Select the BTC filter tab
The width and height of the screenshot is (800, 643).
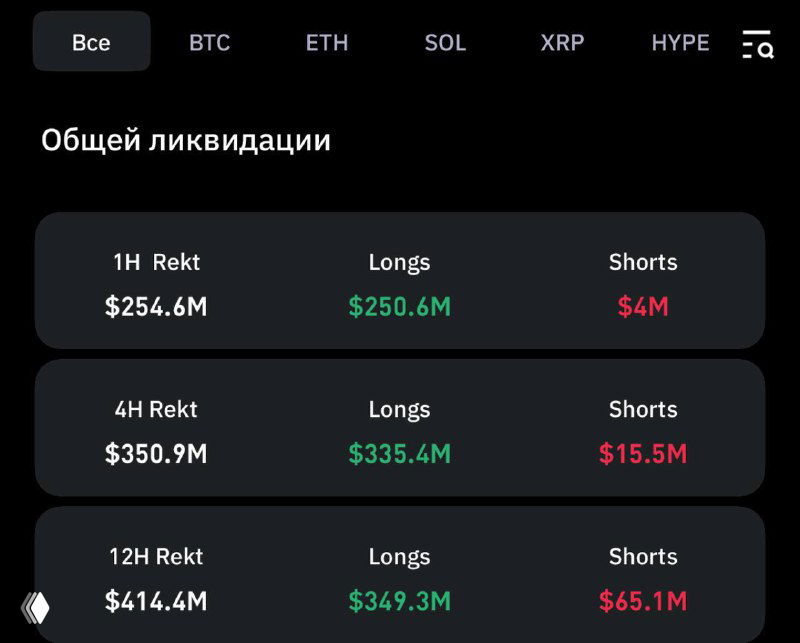[x=208, y=42]
